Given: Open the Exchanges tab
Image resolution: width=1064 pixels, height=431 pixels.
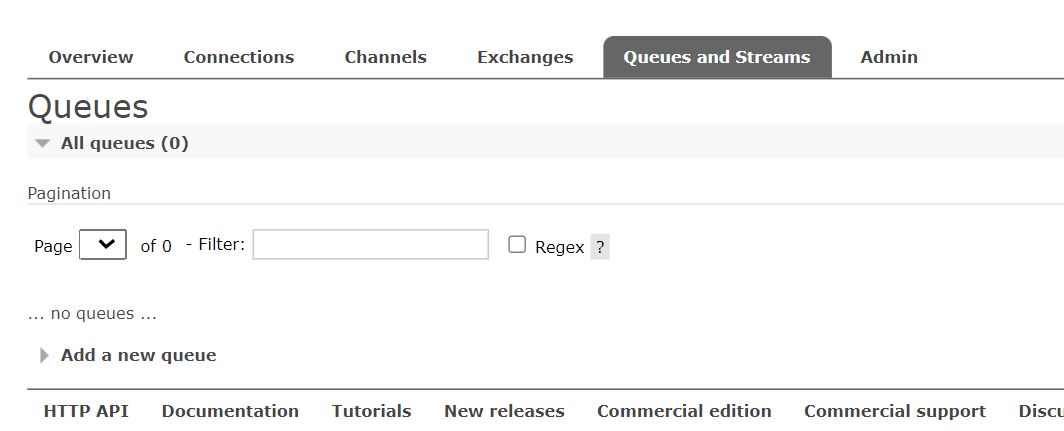Looking at the screenshot, I should (x=525, y=57).
